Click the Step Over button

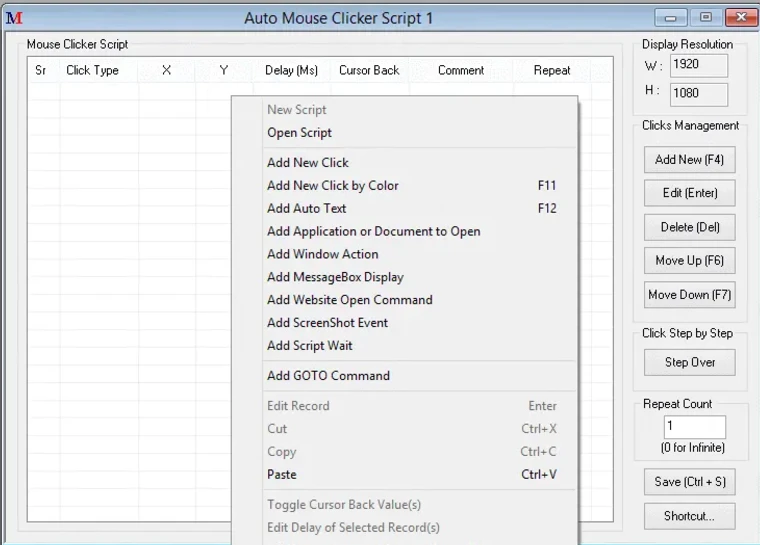pyautogui.click(x=690, y=362)
